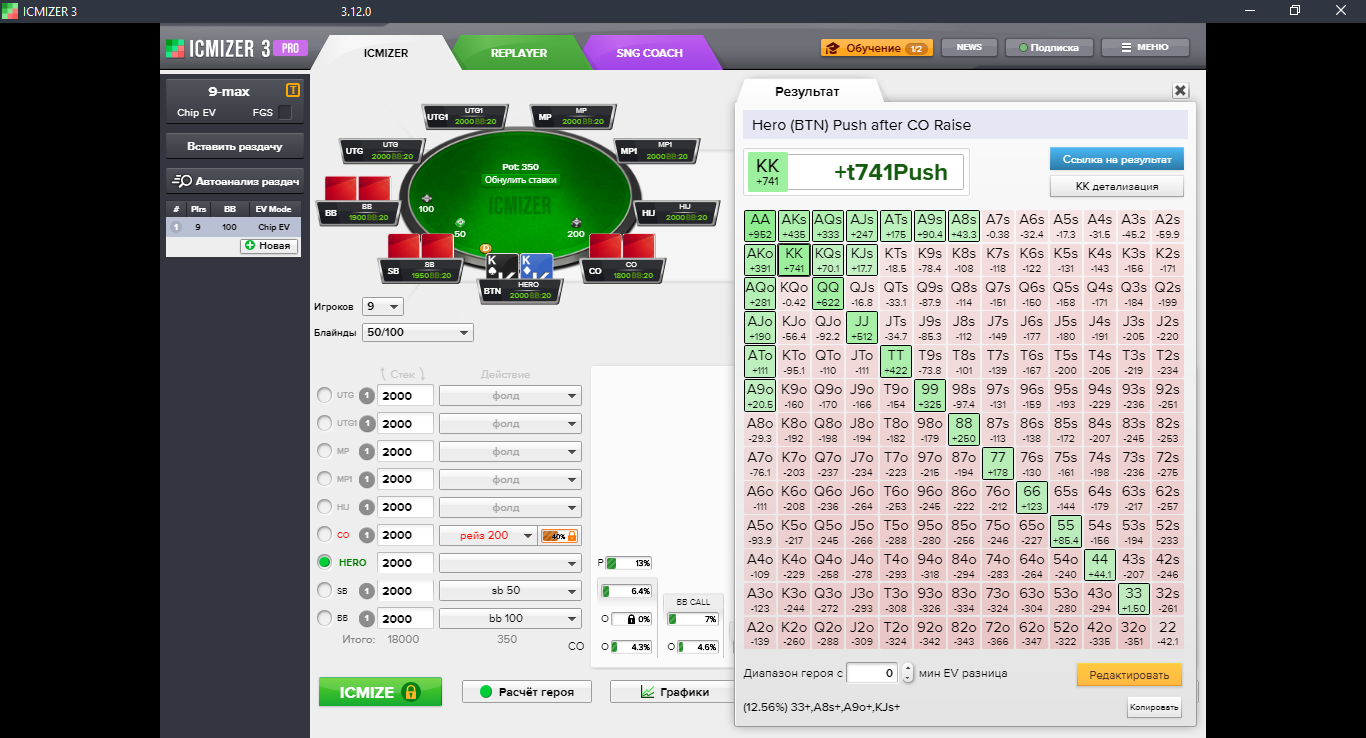
Task: Select the Результат tab
Action: point(807,92)
